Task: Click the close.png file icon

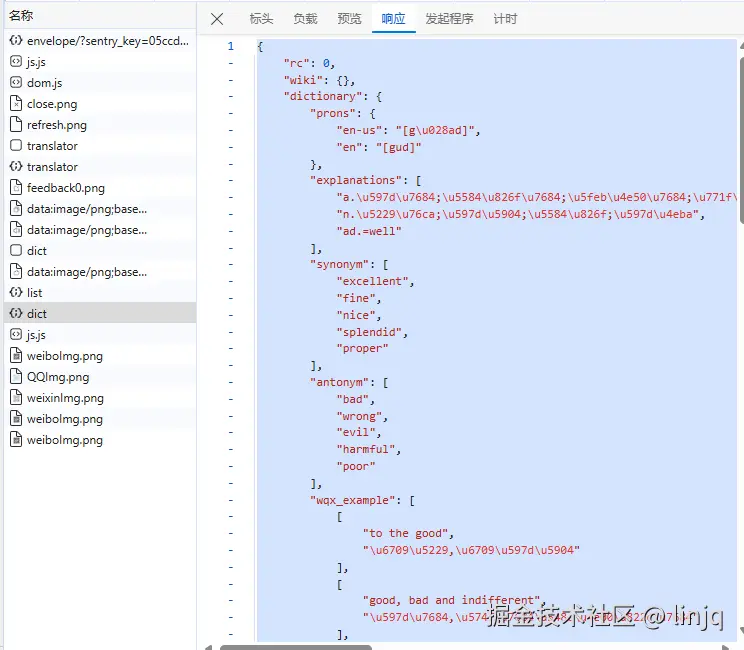Action: 16,103
